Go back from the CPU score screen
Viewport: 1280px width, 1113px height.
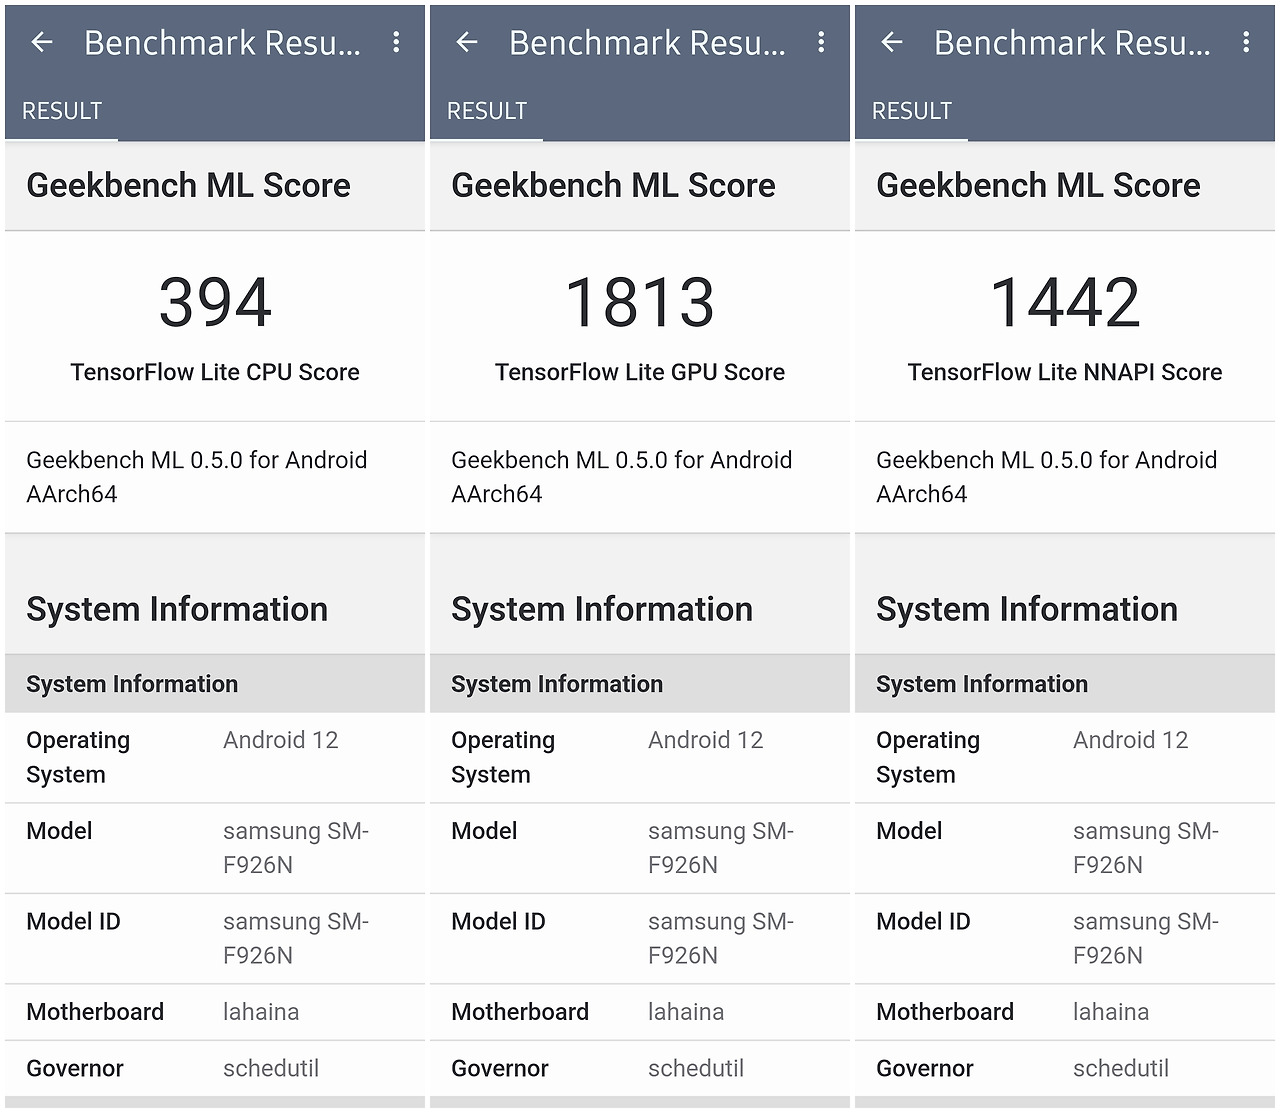pyautogui.click(x=42, y=42)
